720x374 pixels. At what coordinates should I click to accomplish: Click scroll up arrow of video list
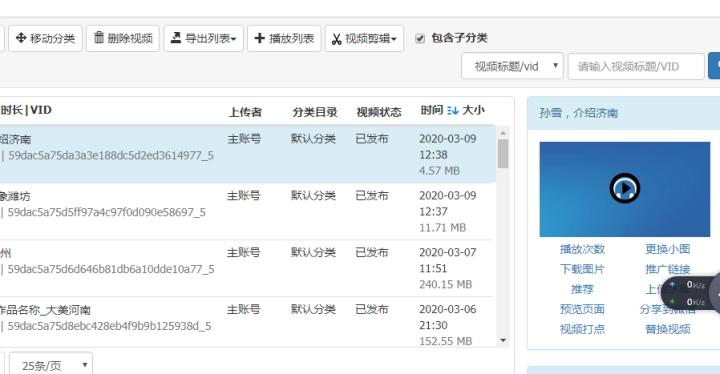point(503,133)
